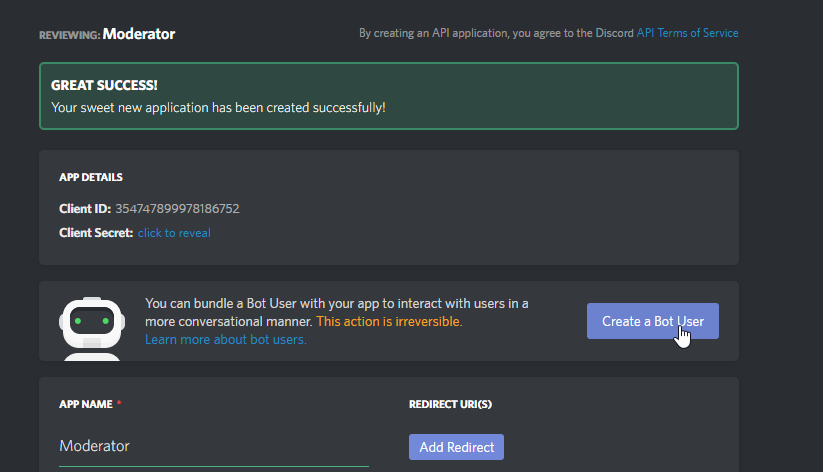This screenshot has width=823, height=472.
Task: Click the APP DETAILS section heading
Action: tap(91, 177)
